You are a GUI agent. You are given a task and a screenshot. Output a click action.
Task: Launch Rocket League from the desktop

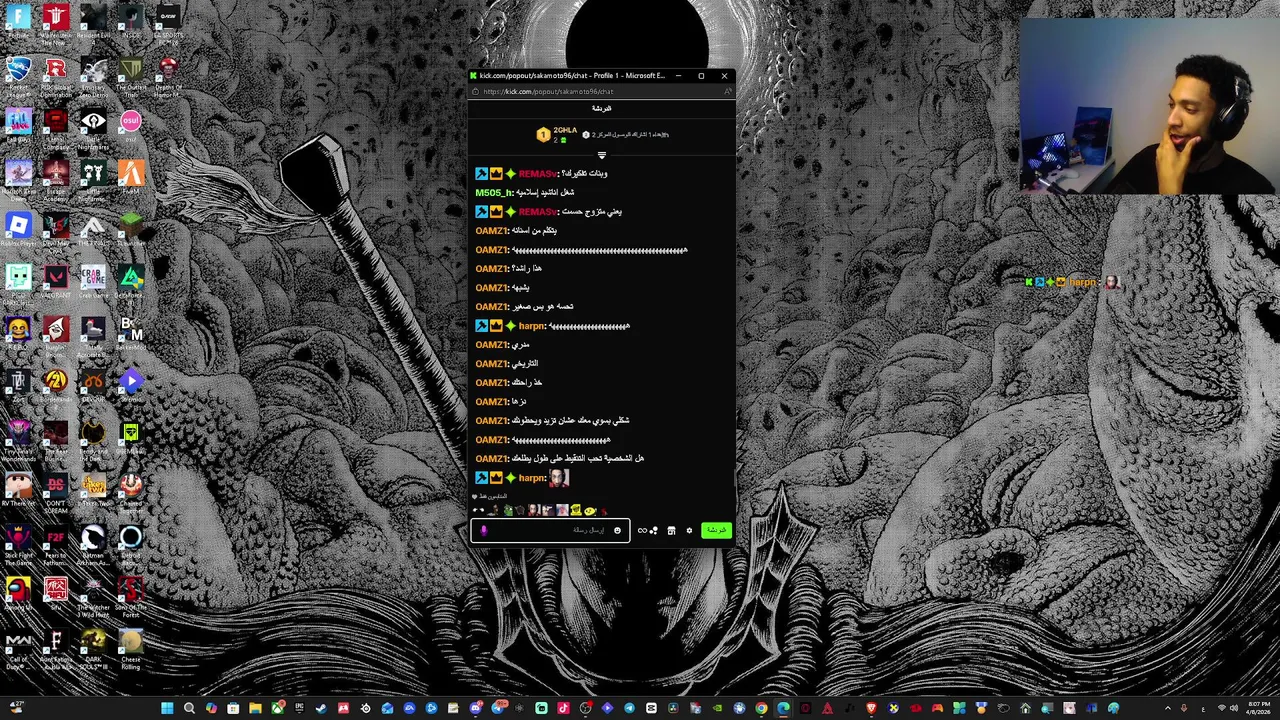coord(18,74)
